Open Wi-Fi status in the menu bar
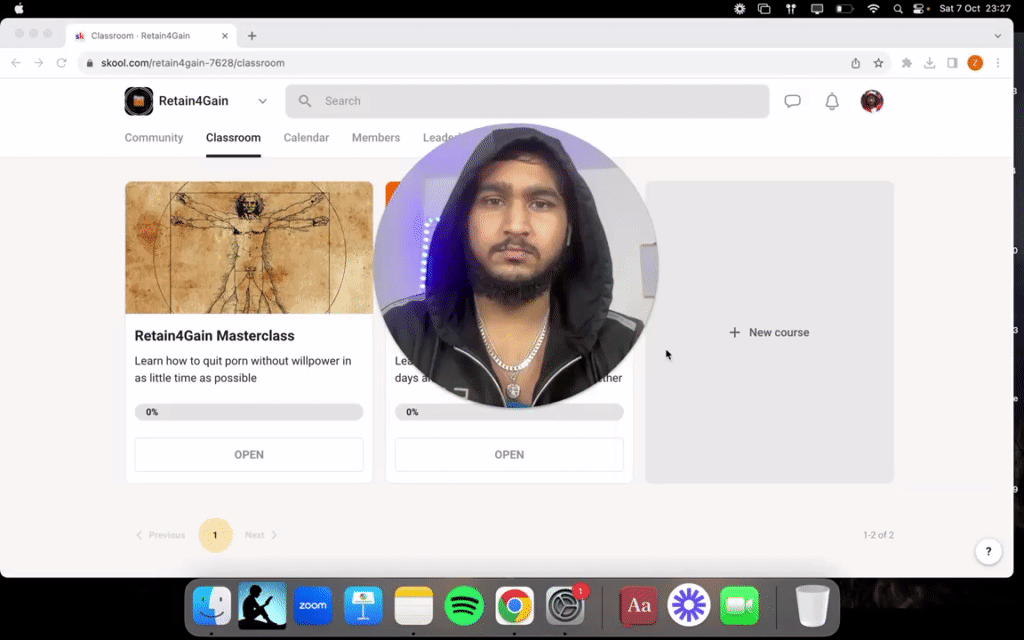 pos(873,8)
